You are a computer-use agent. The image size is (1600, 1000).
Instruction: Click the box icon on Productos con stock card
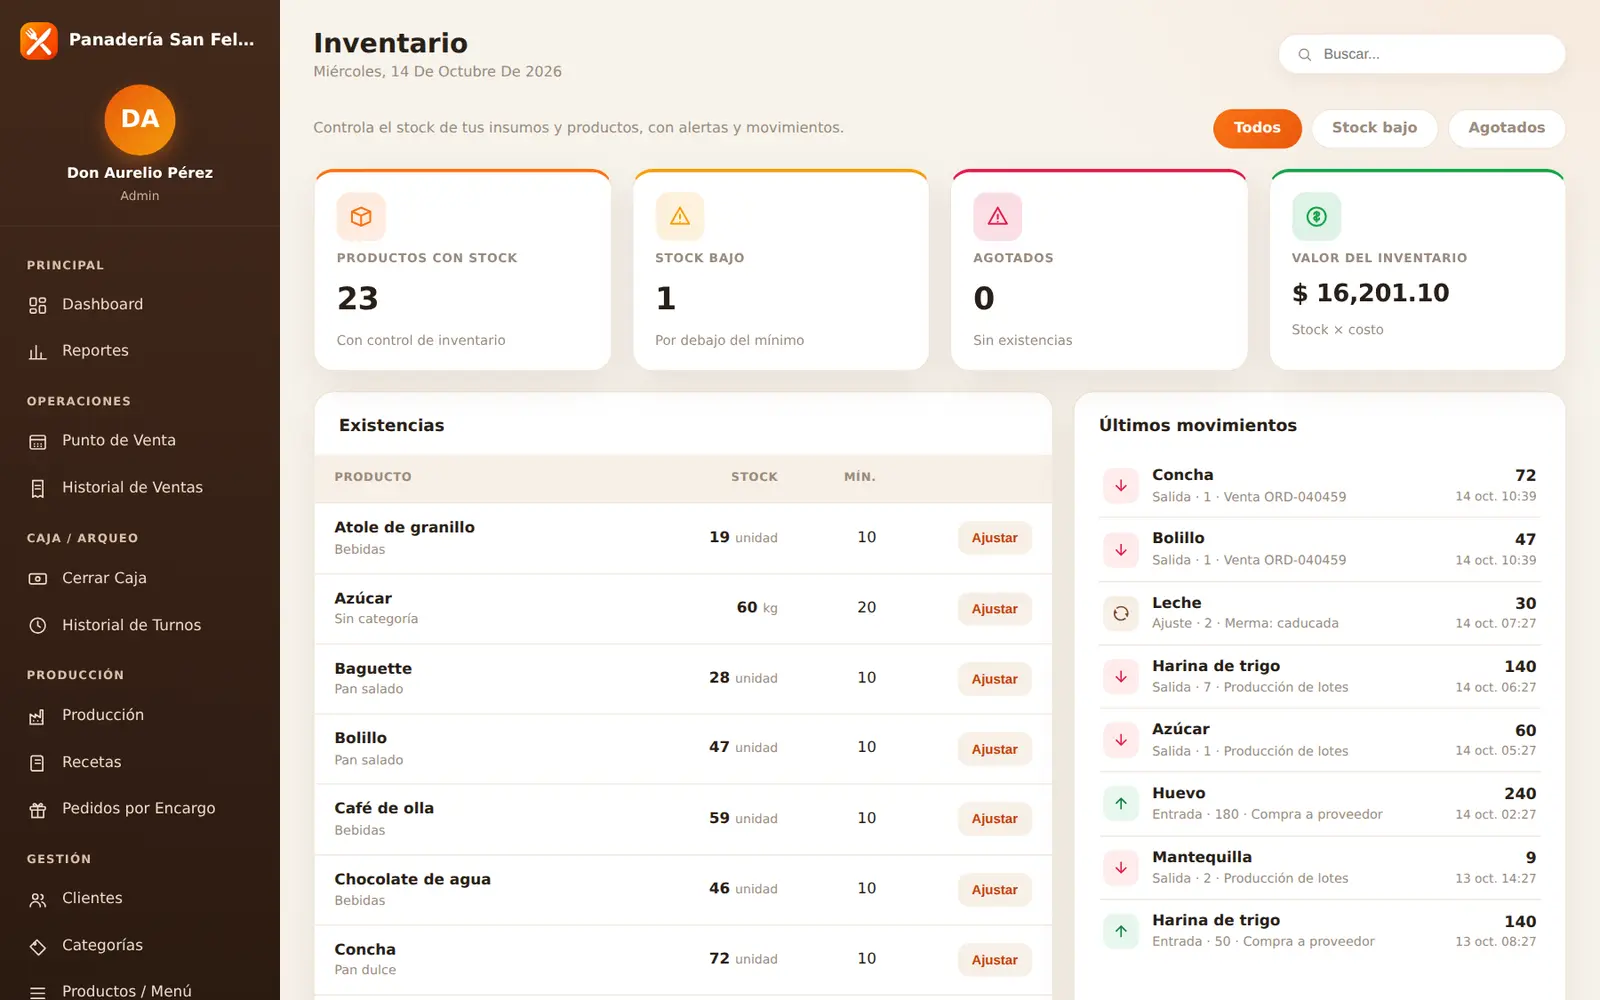(361, 216)
